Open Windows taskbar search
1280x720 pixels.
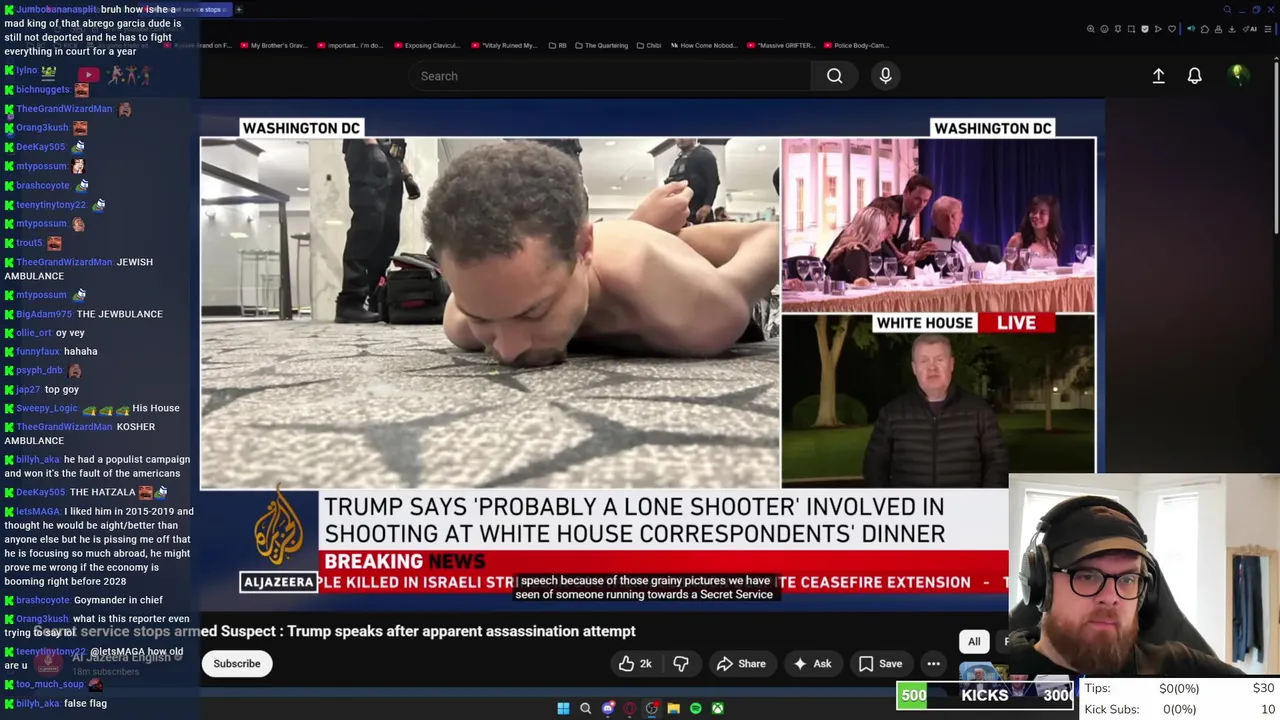click(x=585, y=708)
